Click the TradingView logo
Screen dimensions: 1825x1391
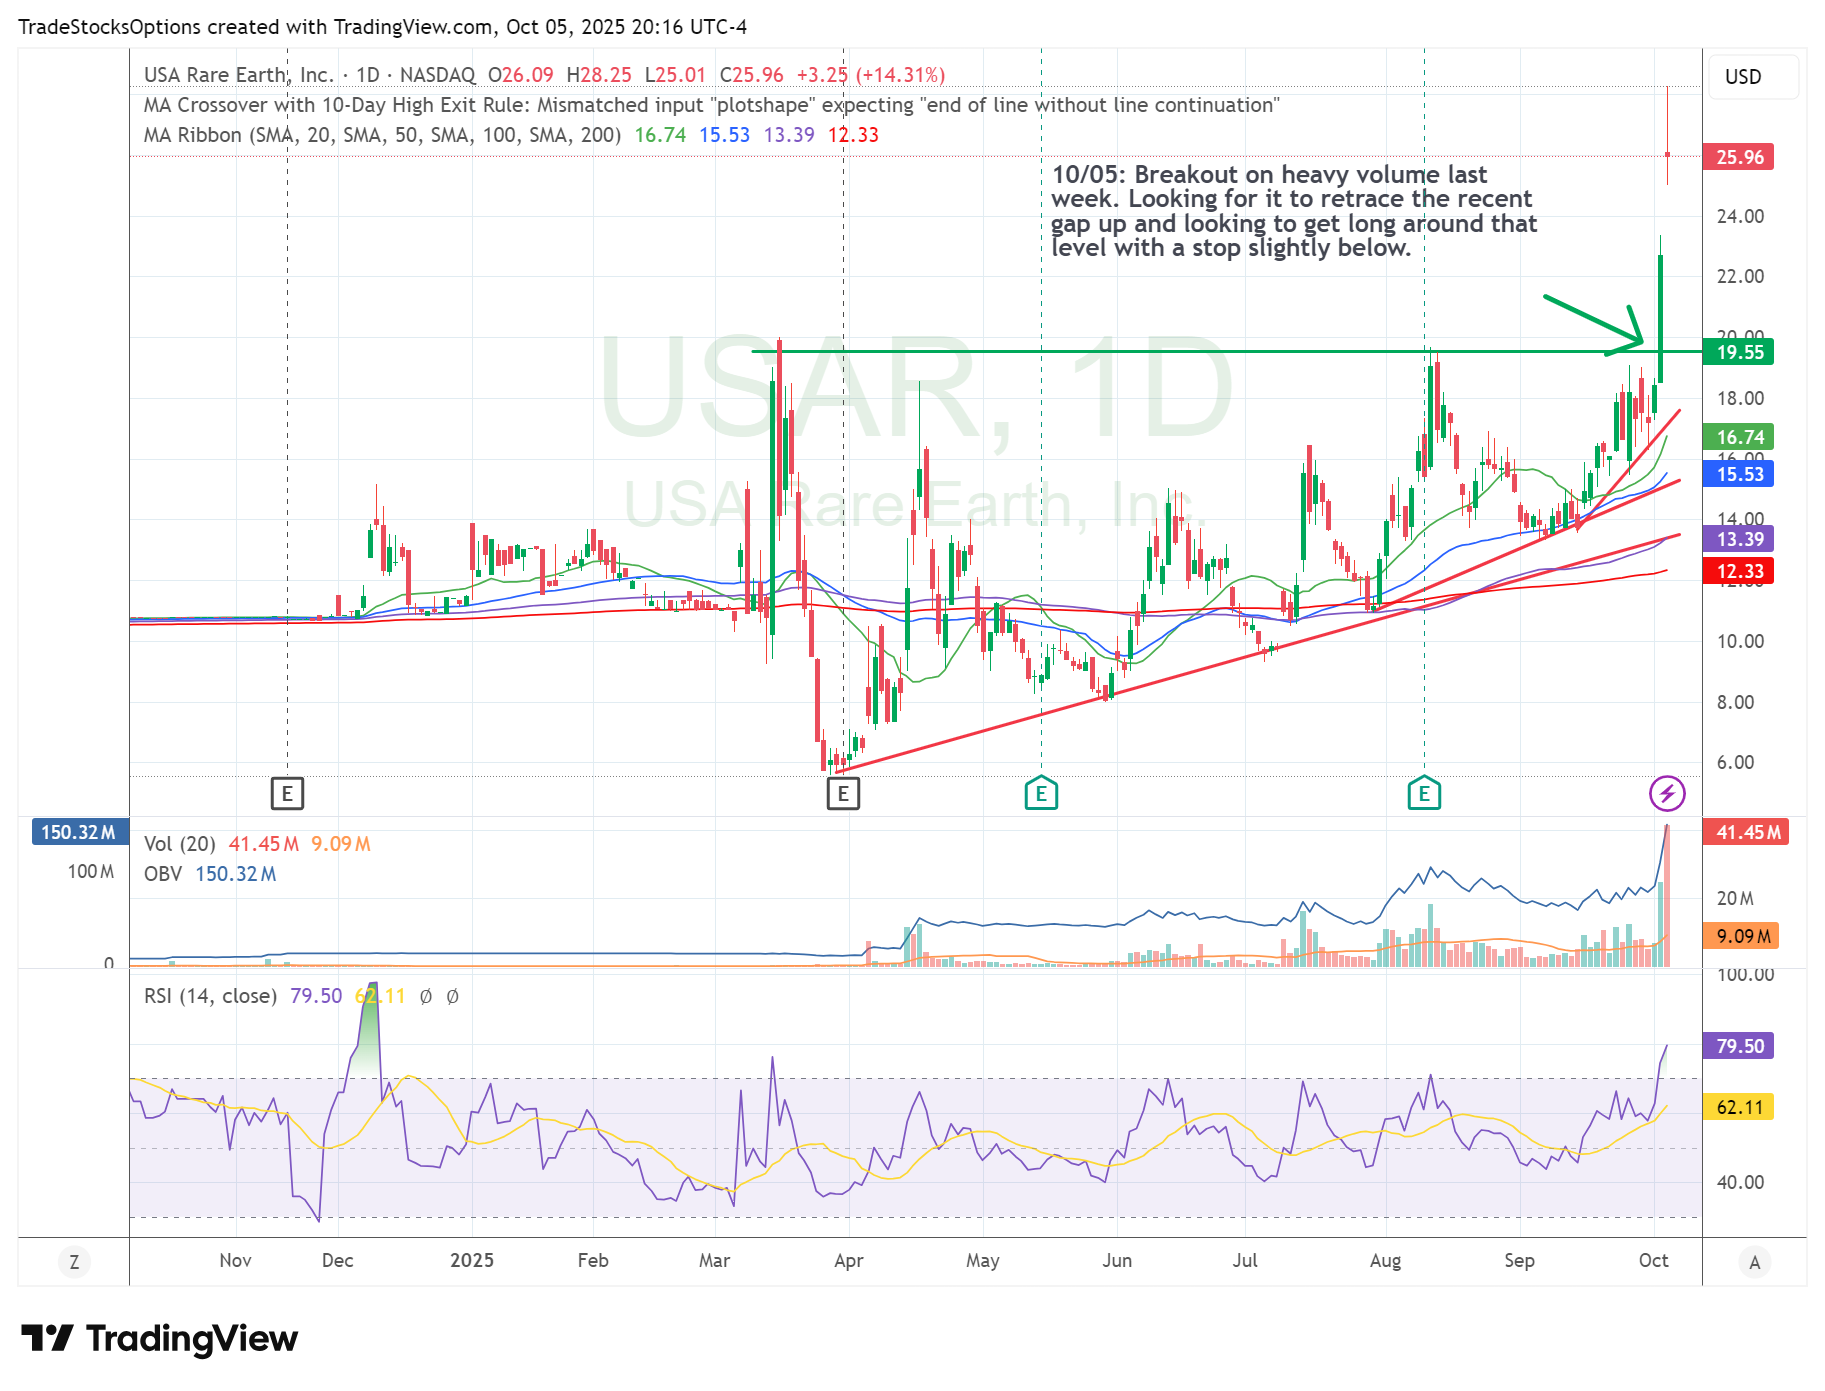coord(160,1338)
